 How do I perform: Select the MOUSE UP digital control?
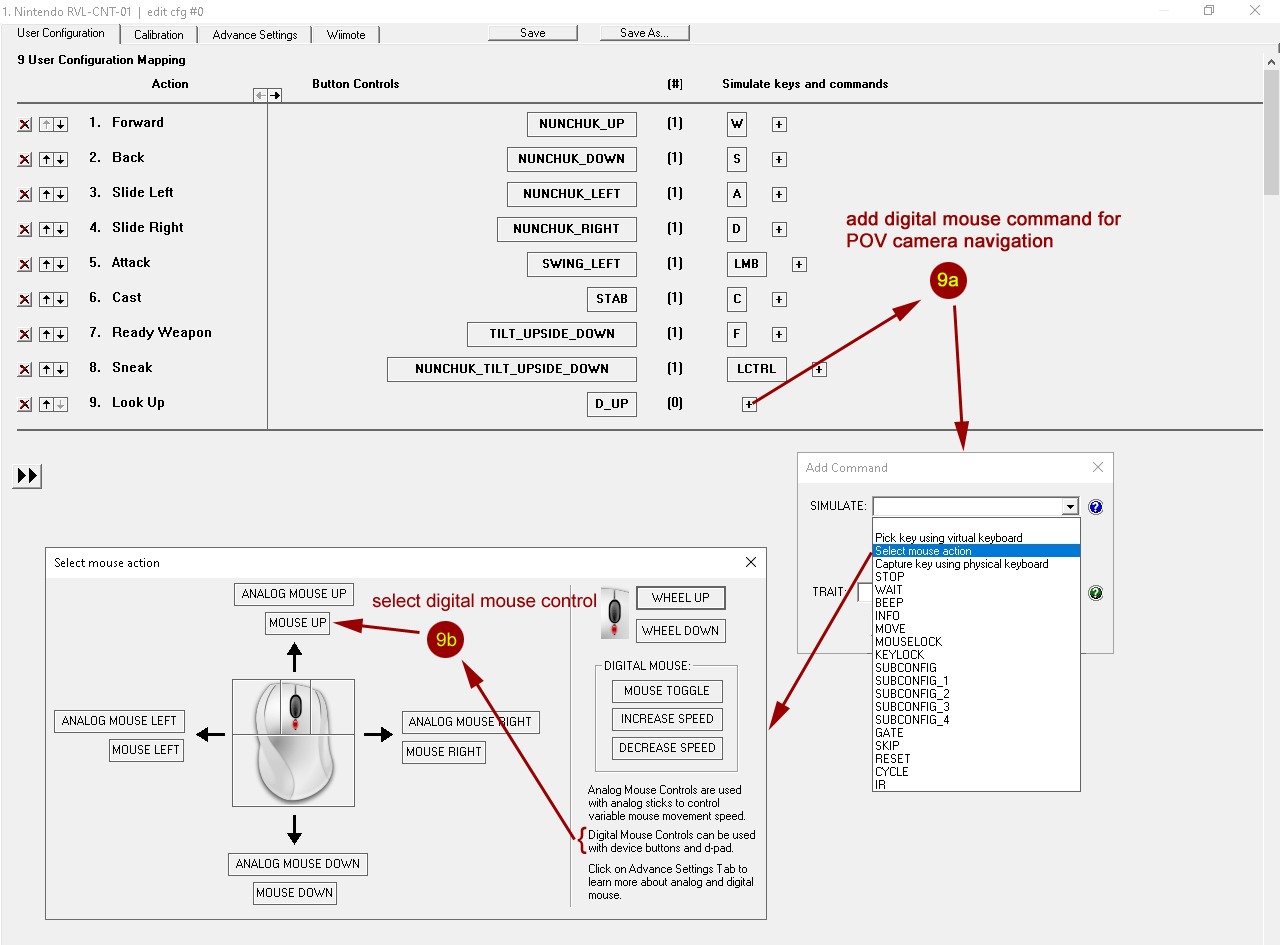tap(298, 623)
